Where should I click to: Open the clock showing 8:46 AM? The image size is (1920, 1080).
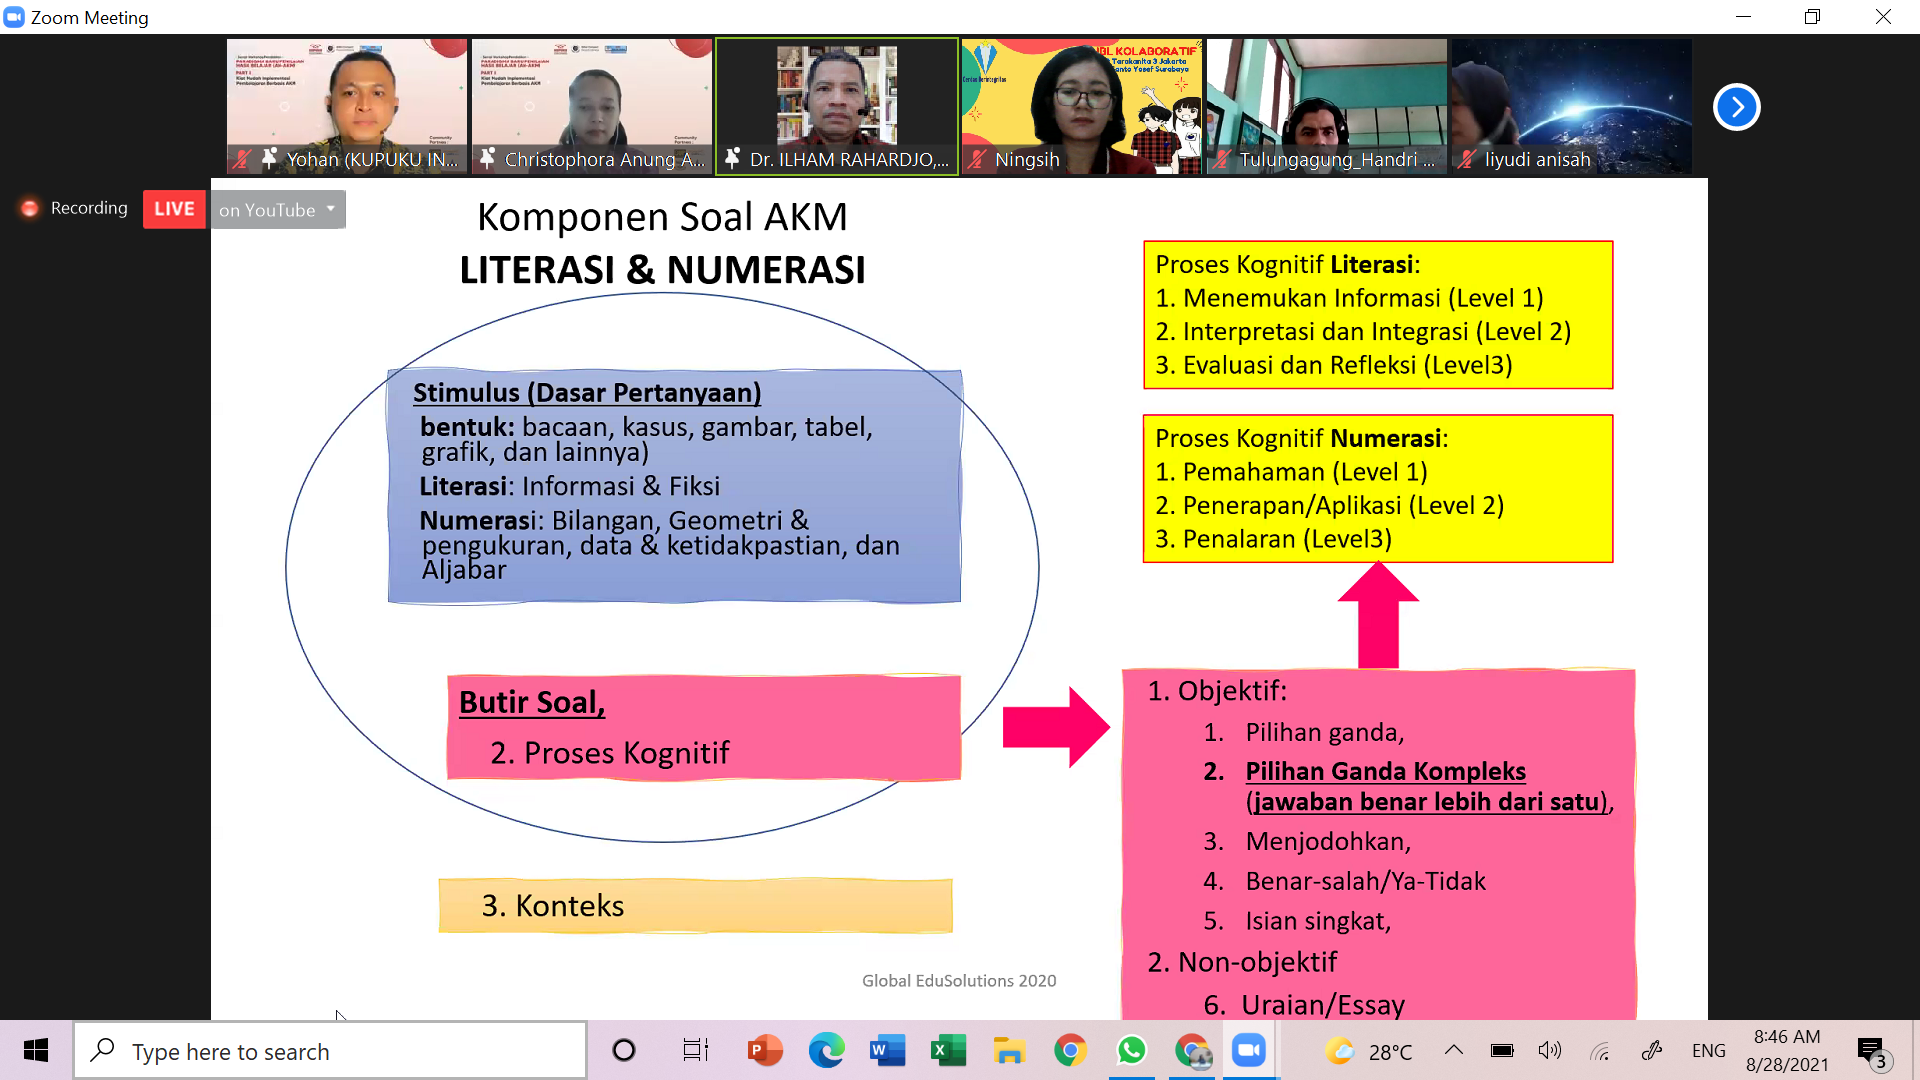[x=1787, y=1050]
